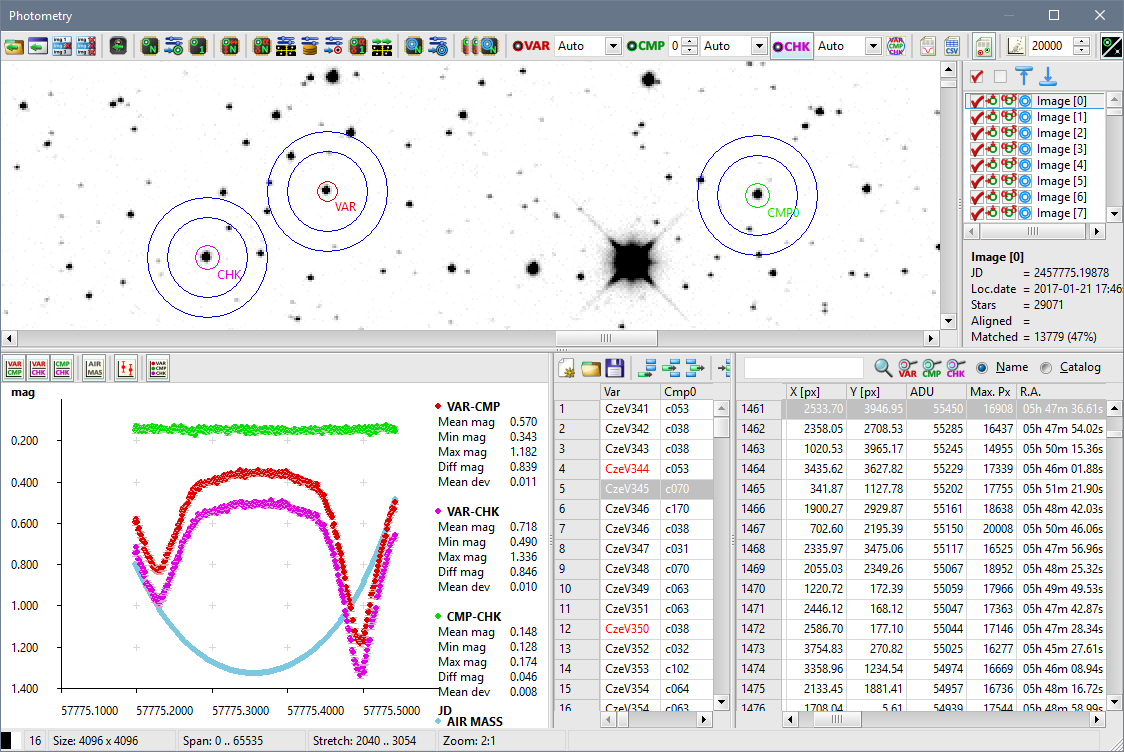Select the CHK mode tab button

[x=792, y=45]
